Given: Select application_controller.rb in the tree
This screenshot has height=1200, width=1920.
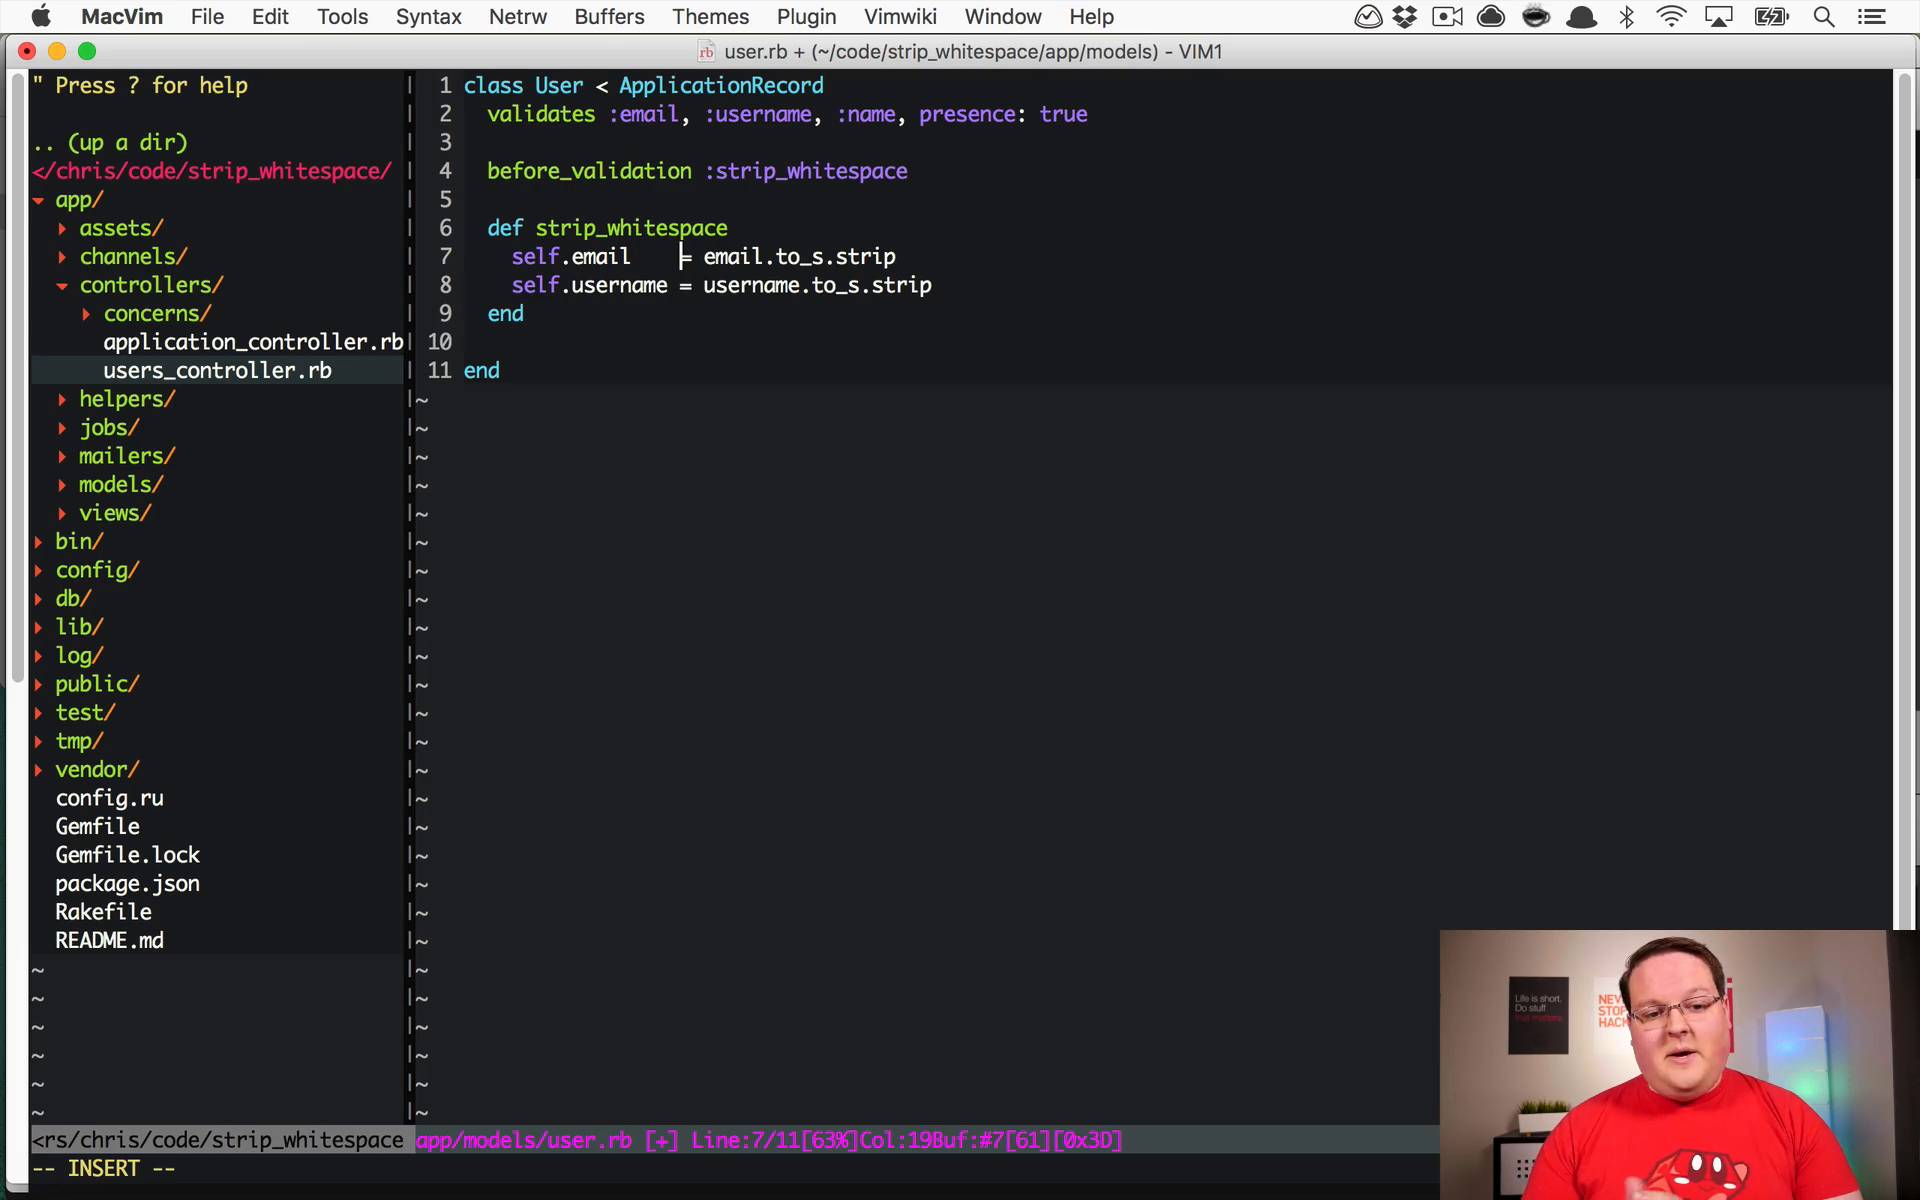Looking at the screenshot, I should tap(253, 342).
